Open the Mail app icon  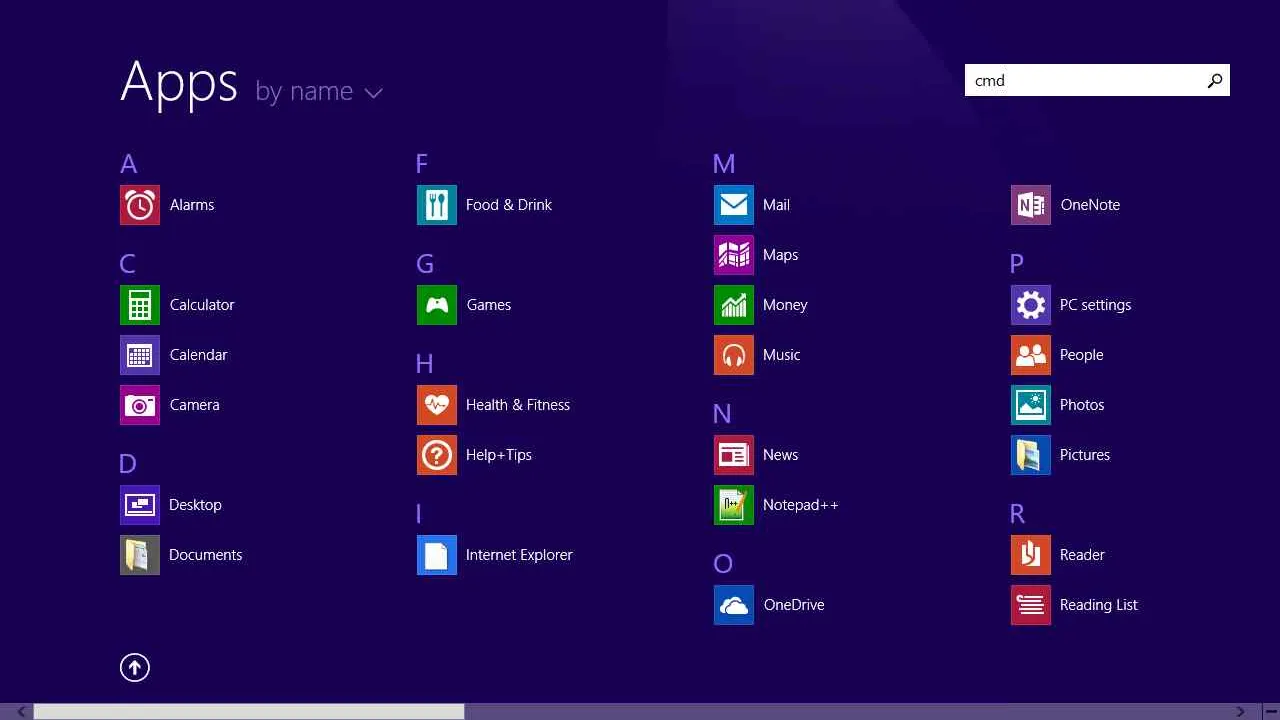pyautogui.click(x=734, y=205)
